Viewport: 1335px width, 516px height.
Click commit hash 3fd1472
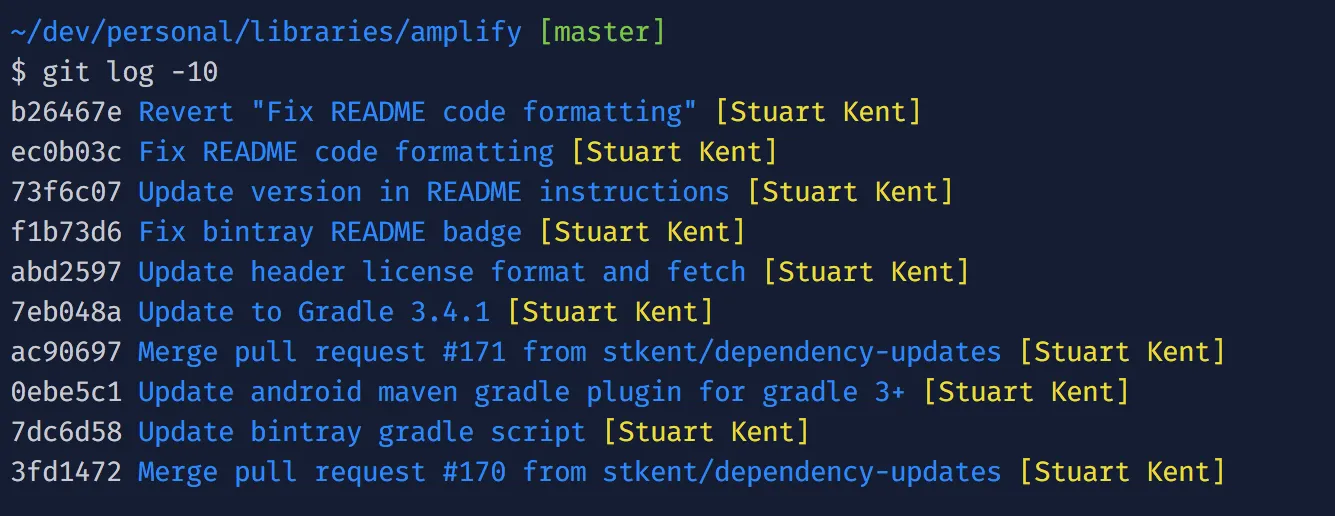tap(66, 472)
